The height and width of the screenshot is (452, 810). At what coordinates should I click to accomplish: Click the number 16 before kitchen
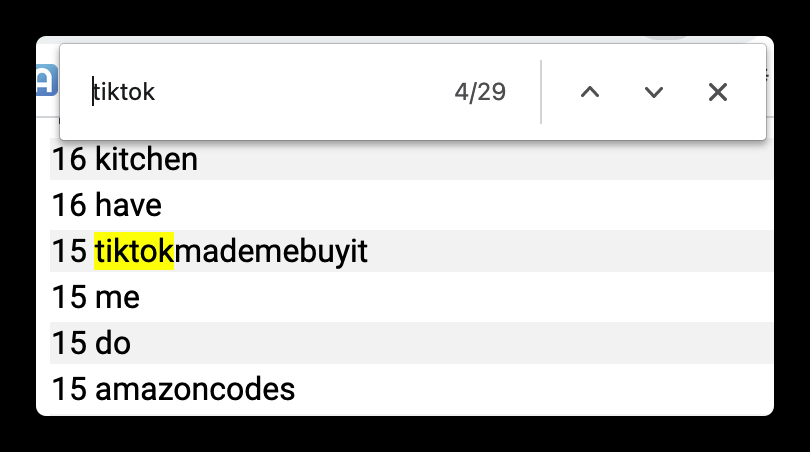pos(69,159)
